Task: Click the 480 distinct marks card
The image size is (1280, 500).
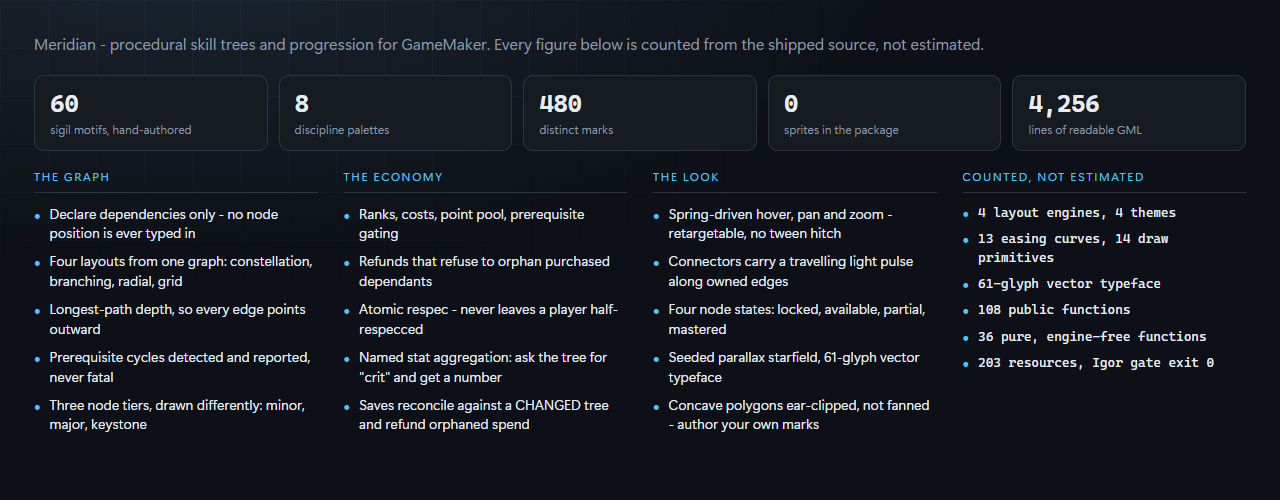Action: pyautogui.click(x=640, y=113)
